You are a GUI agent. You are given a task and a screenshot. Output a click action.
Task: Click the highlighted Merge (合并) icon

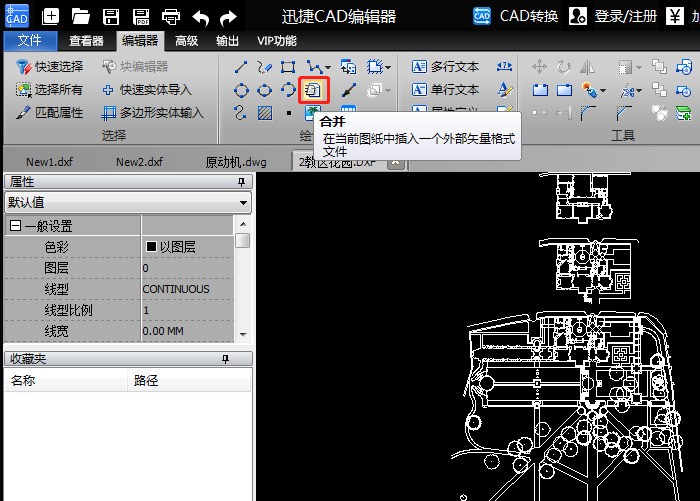pos(314,90)
